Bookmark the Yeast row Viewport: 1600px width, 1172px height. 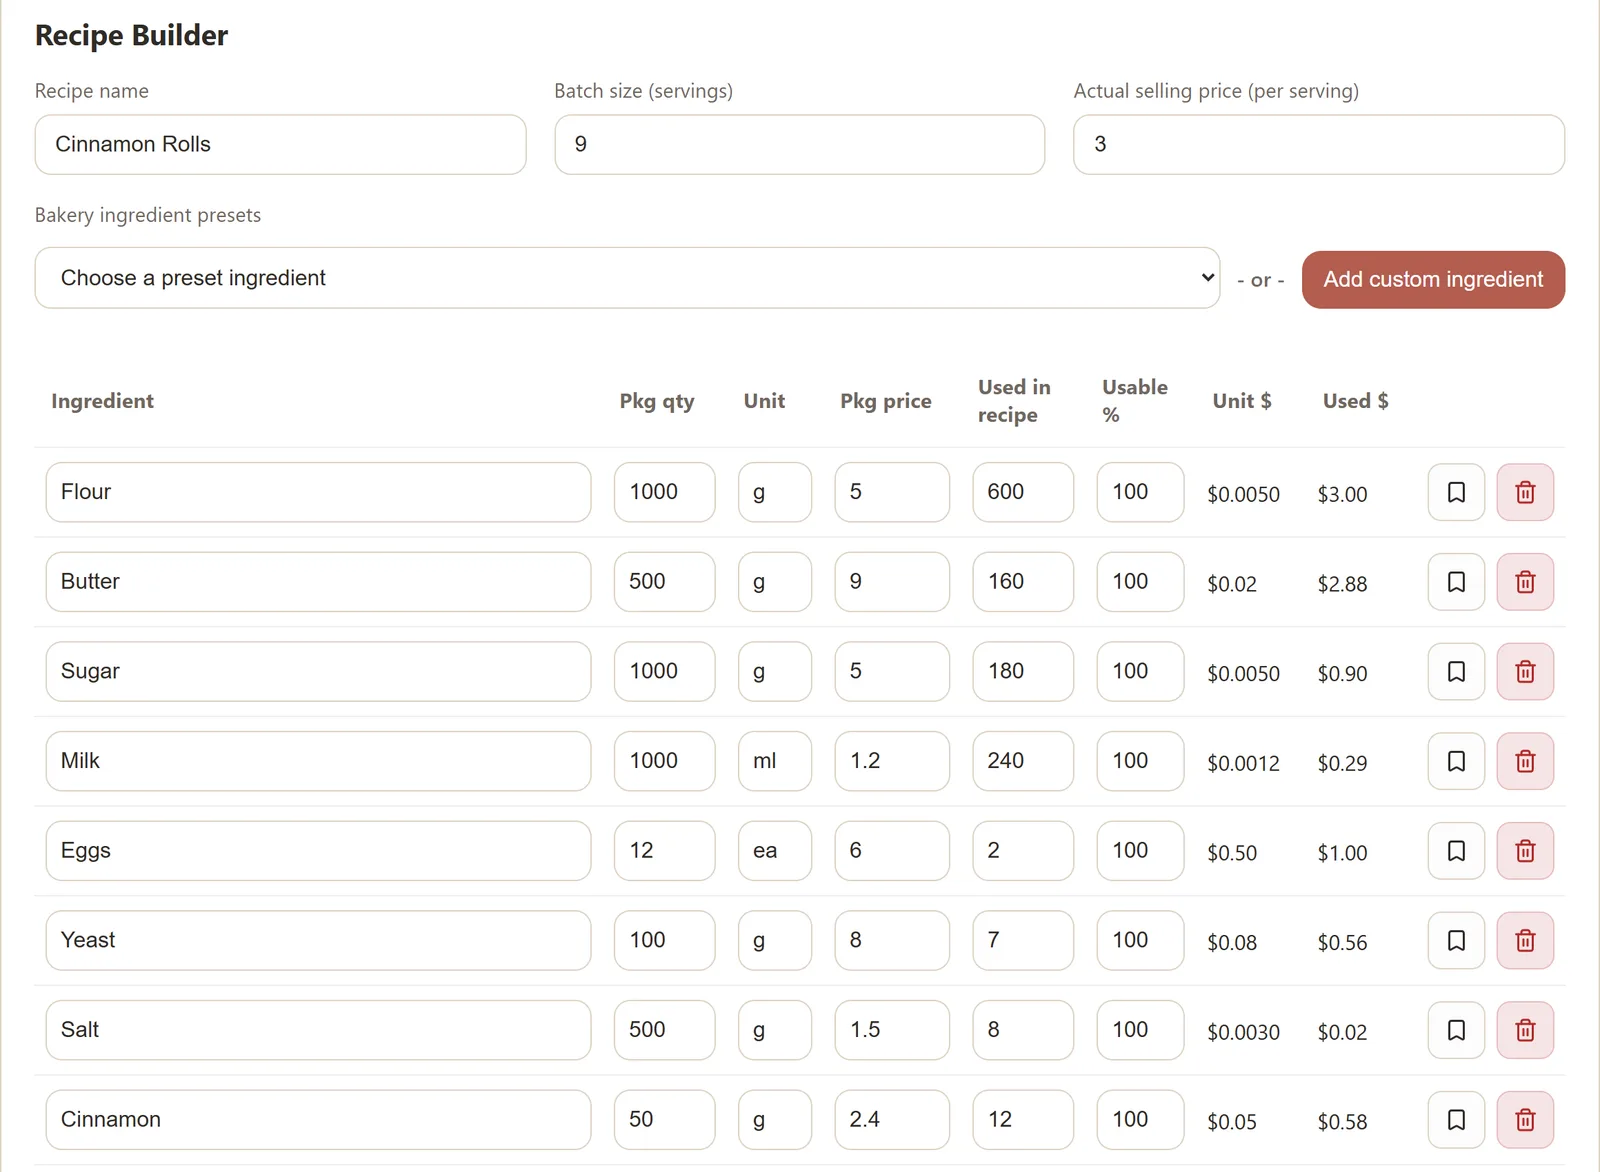coord(1456,940)
